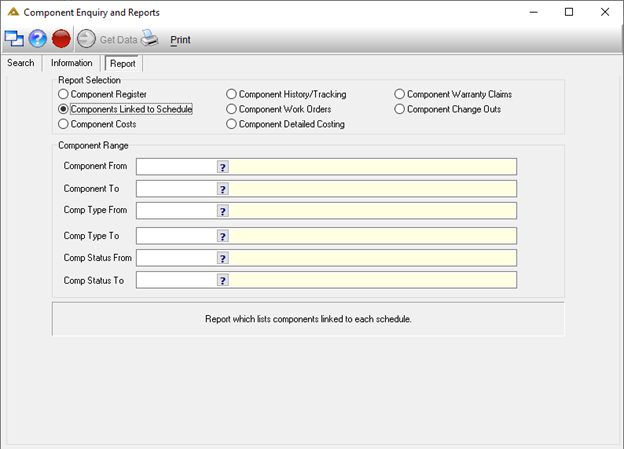Open lookup for Comp Type From field
The image size is (624, 449).
222,211
